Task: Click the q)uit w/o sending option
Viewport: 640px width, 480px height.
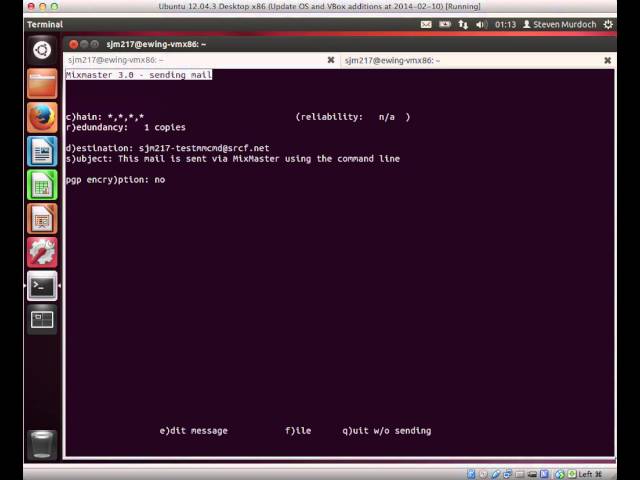Action: click(x=387, y=431)
